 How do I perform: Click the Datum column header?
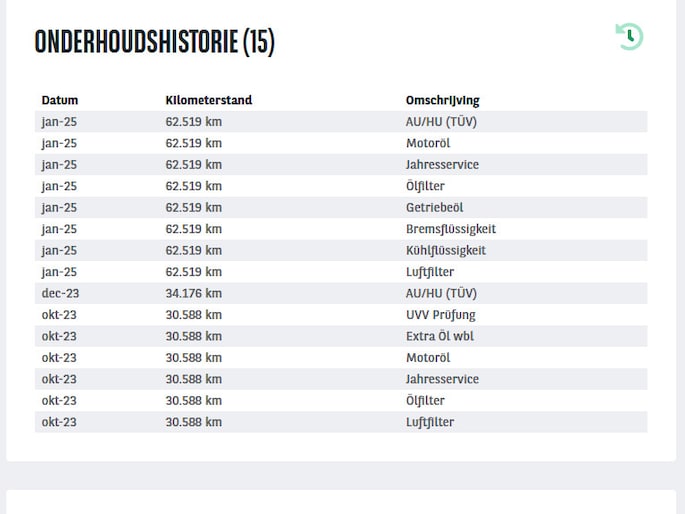pyautogui.click(x=60, y=100)
